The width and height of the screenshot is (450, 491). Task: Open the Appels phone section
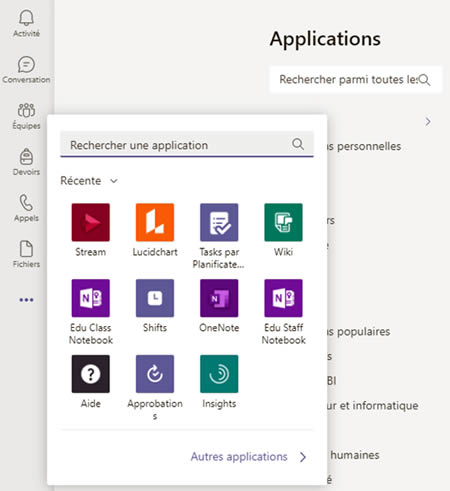[x=26, y=208]
